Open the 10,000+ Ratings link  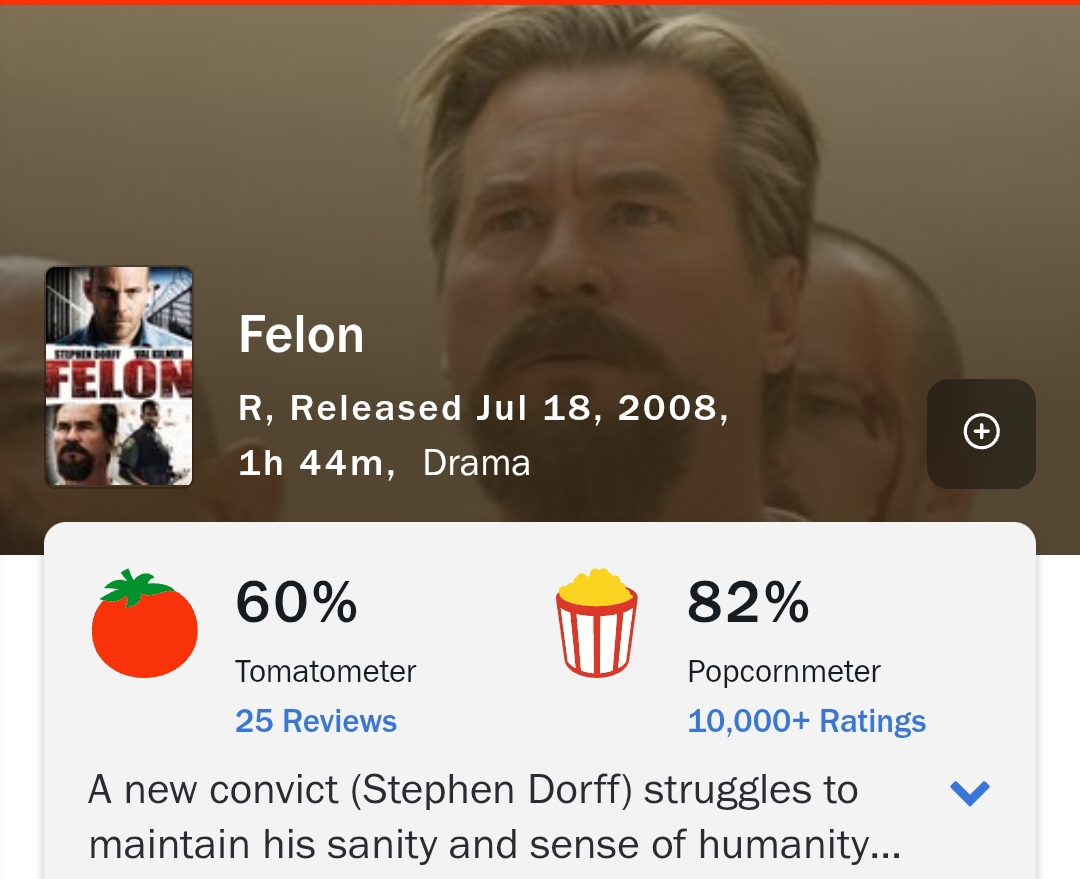point(806,721)
